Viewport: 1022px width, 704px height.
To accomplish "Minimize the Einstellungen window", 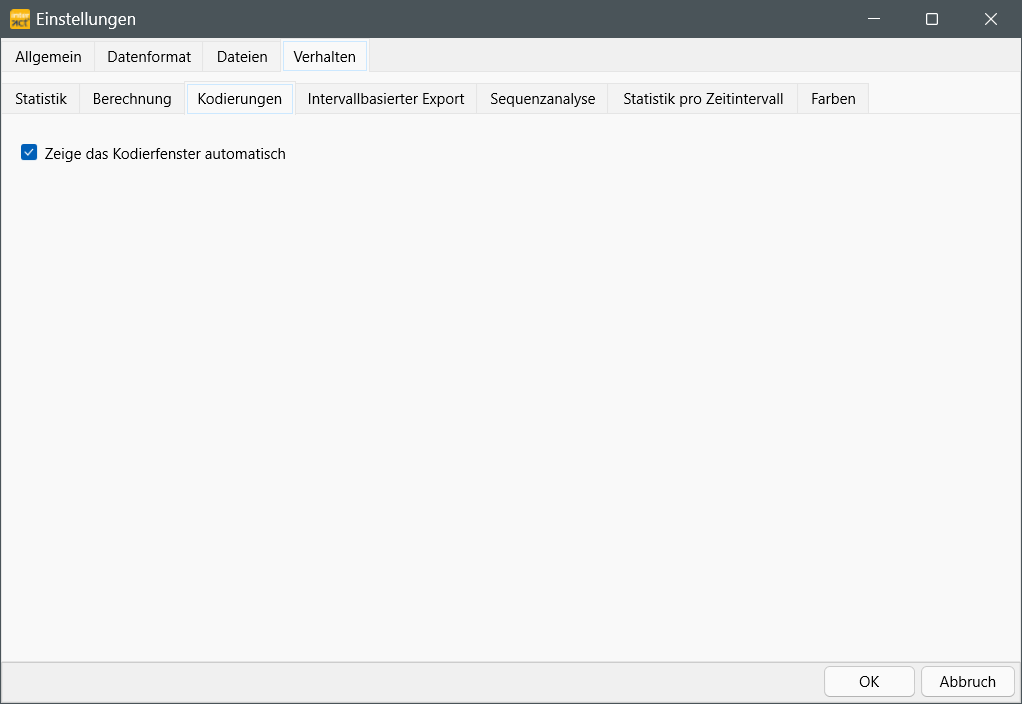I will [873, 19].
